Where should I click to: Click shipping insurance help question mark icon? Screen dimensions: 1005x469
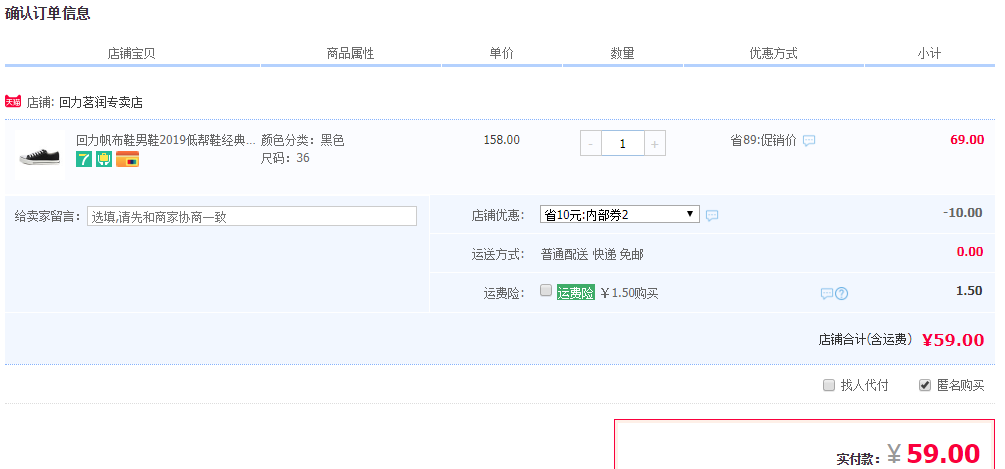pyautogui.click(x=842, y=293)
